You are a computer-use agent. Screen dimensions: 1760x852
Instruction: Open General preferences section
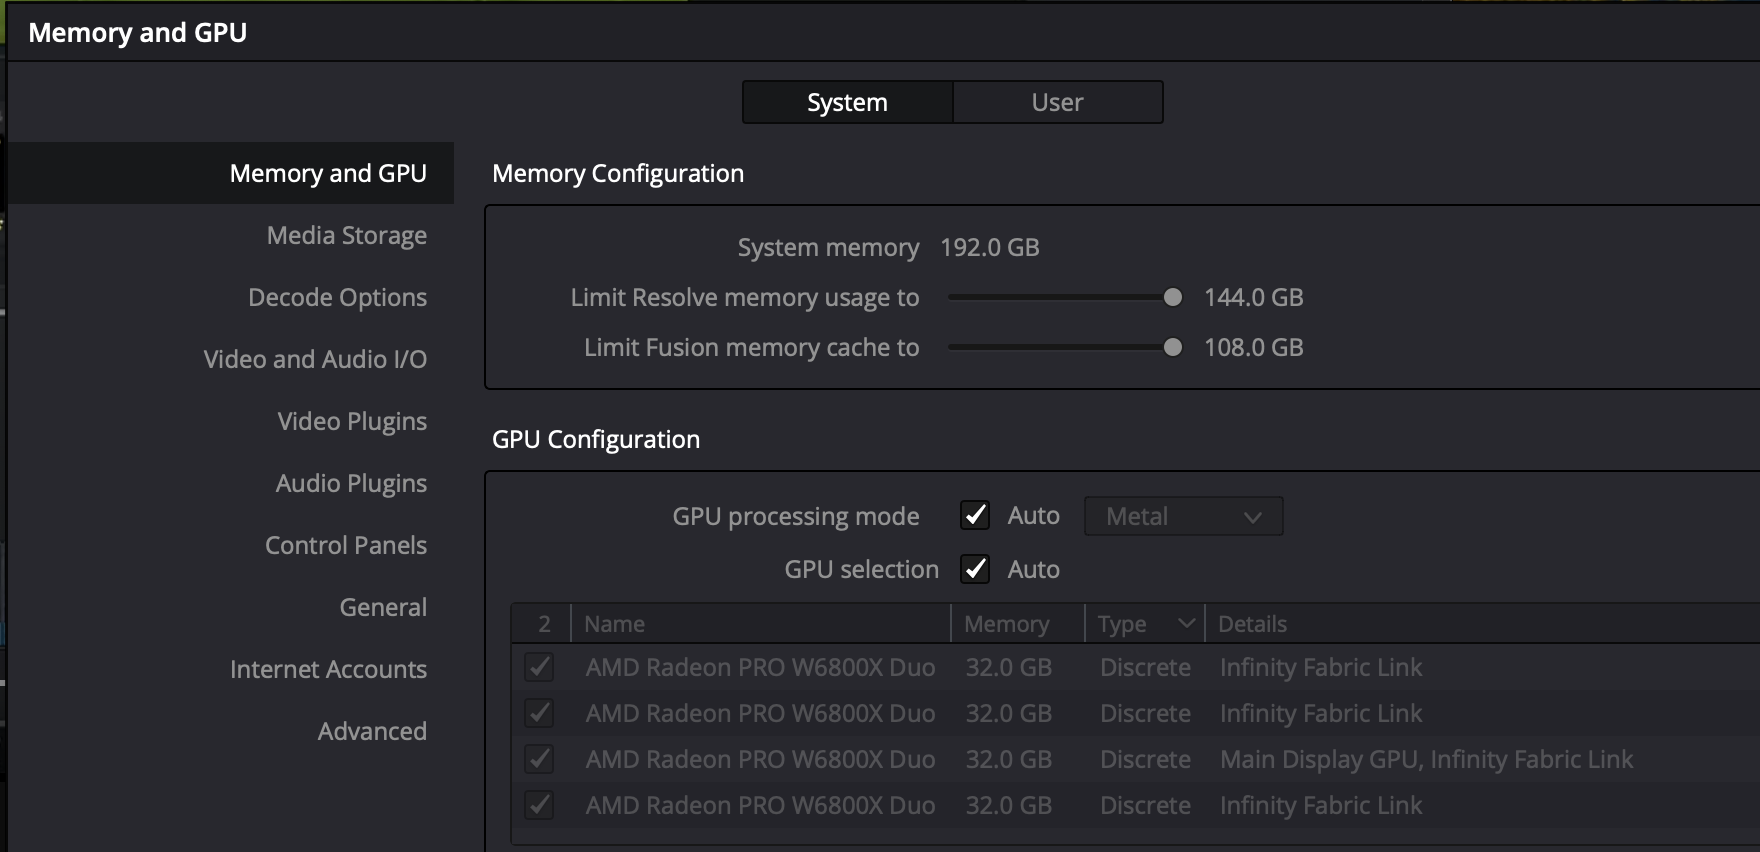[x=383, y=607]
